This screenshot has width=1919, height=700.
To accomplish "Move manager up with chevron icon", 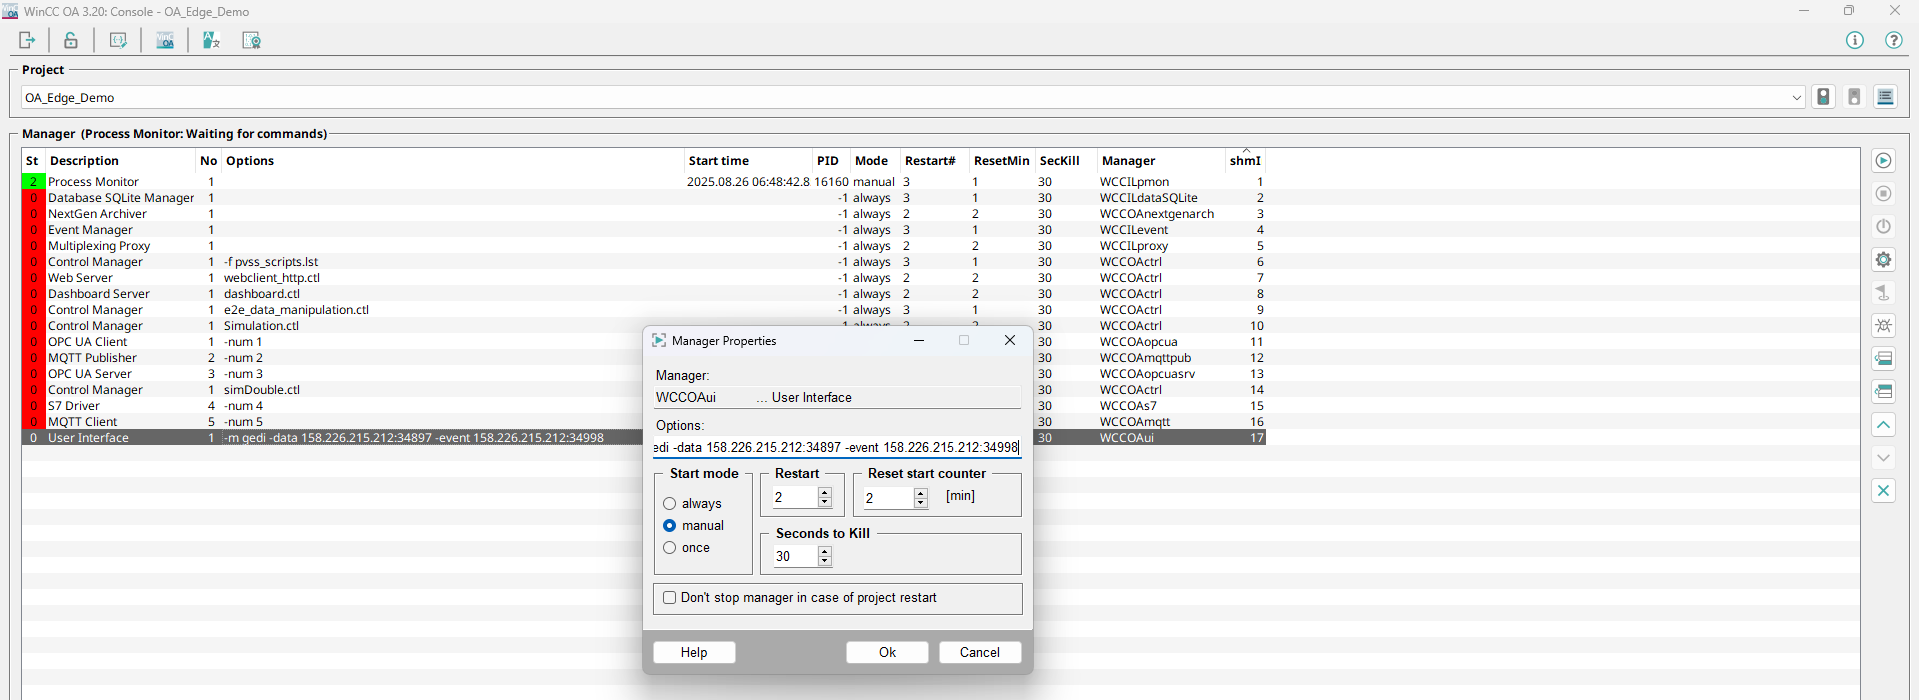I will (1883, 425).
